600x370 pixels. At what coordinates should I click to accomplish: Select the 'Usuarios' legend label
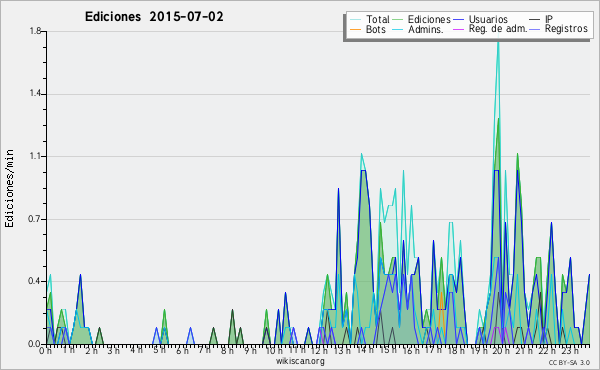tap(488, 19)
